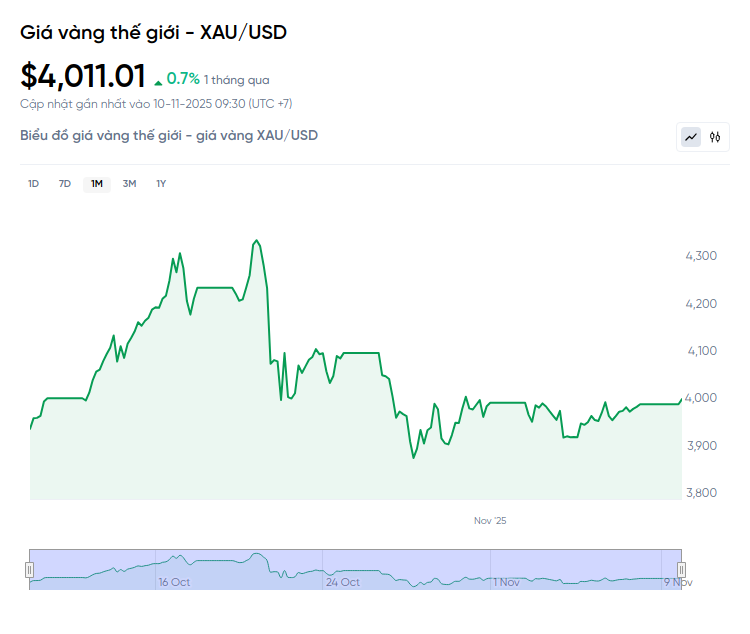Select the 1M time range
This screenshot has width=750, height=634.
coord(97,184)
